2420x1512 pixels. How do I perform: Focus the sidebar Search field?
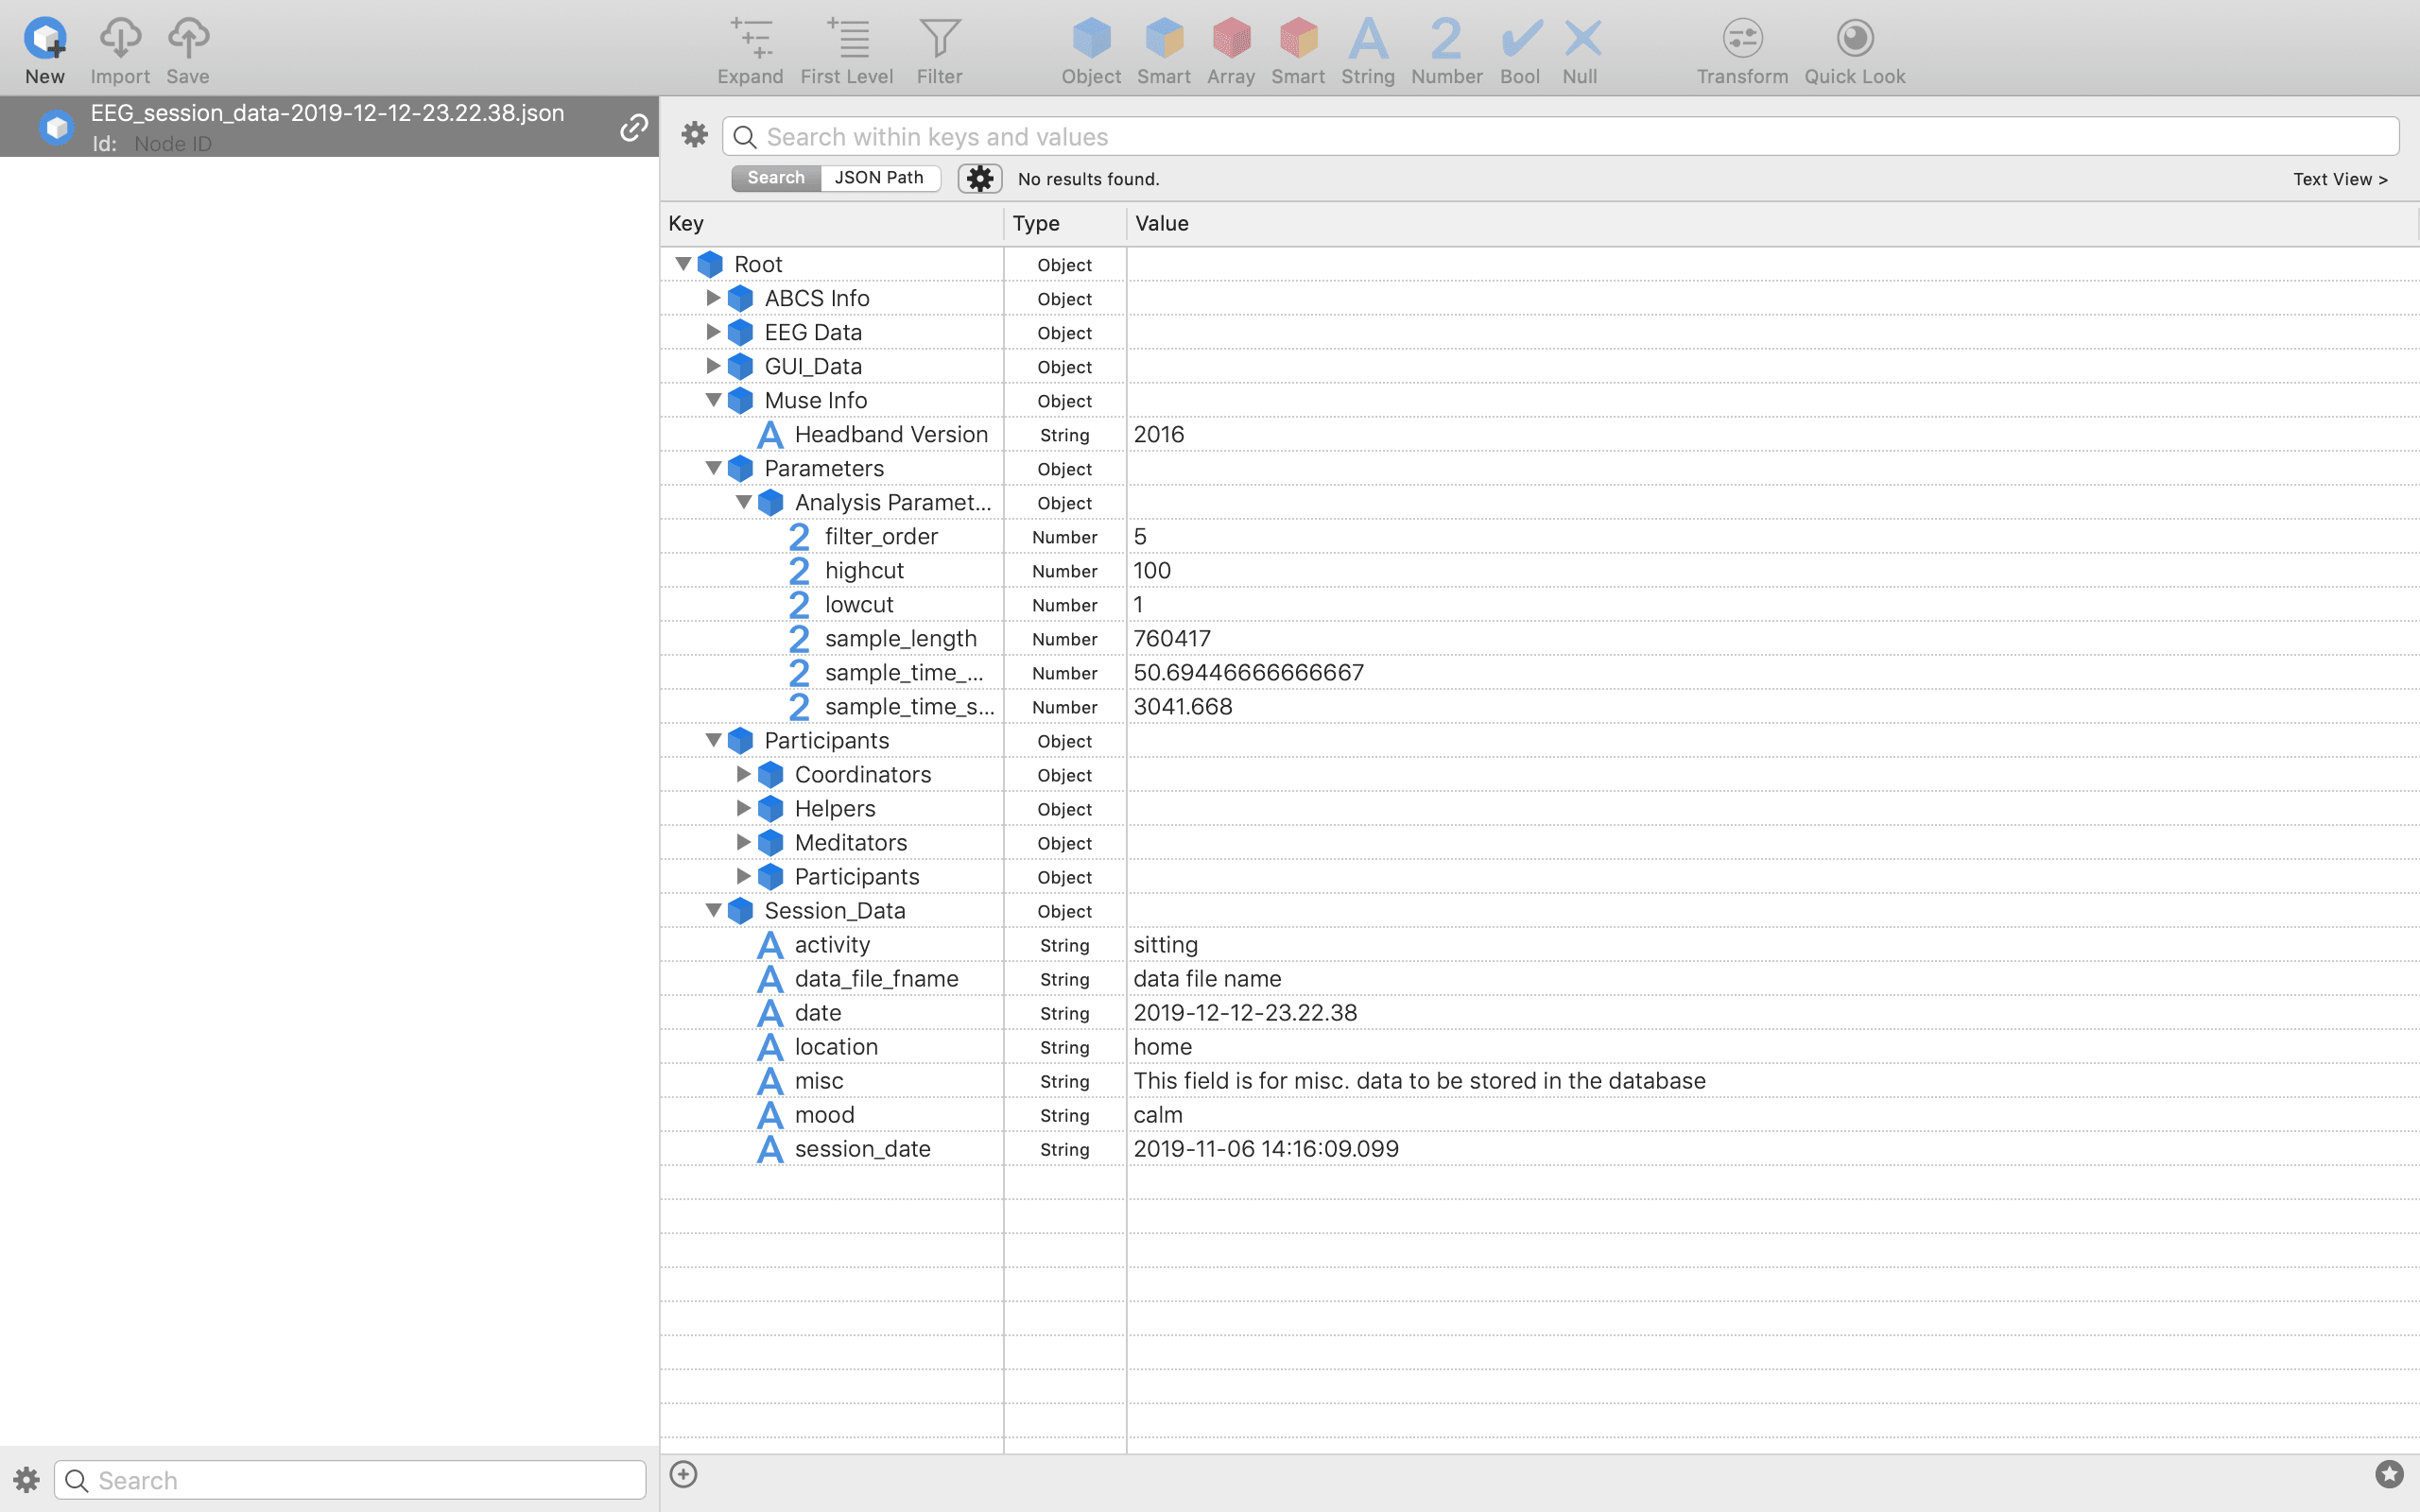click(x=350, y=1480)
